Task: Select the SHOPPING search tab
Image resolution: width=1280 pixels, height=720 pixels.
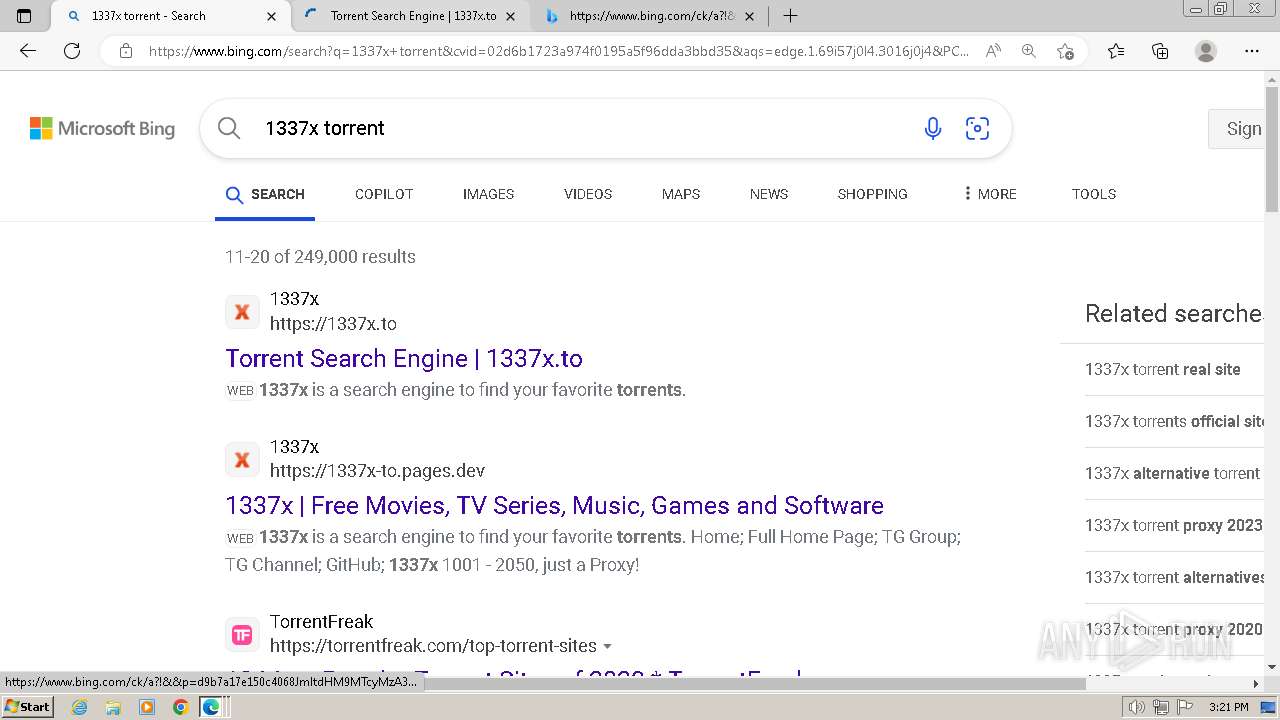Action: click(x=873, y=194)
